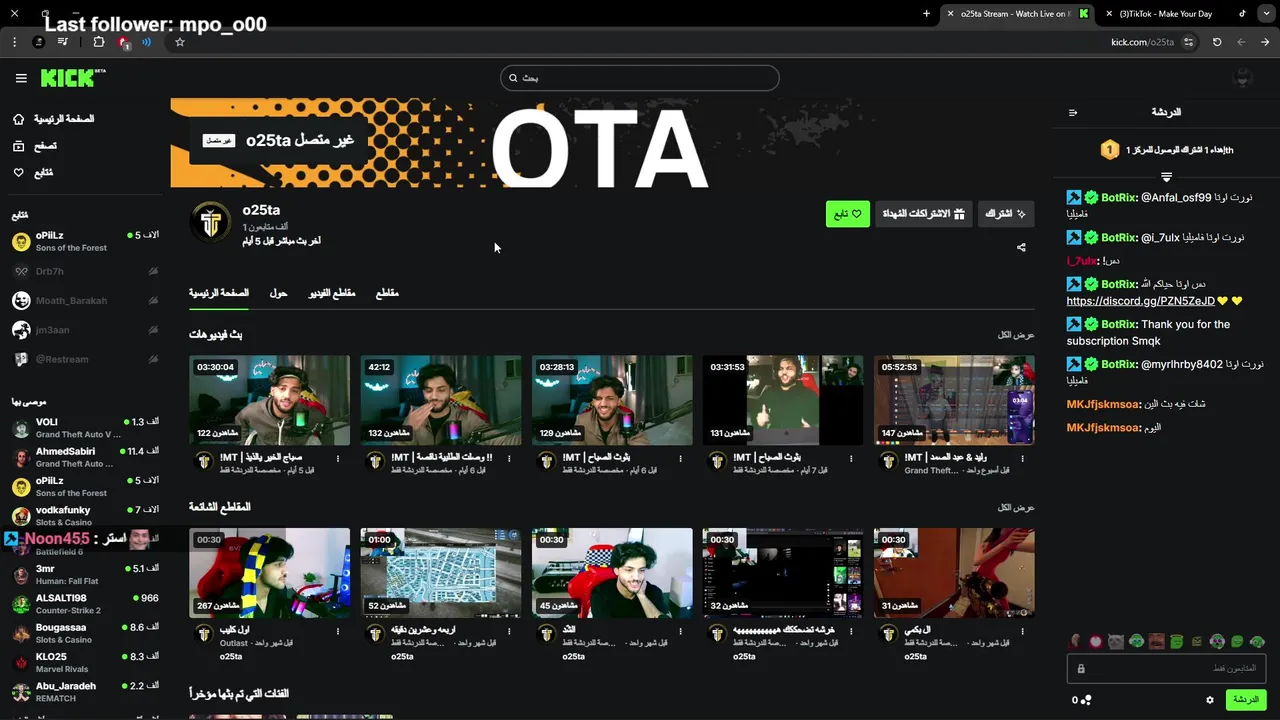Click the offline Drb7h followed channel
Screen dimensions: 1280x720
click(85, 271)
